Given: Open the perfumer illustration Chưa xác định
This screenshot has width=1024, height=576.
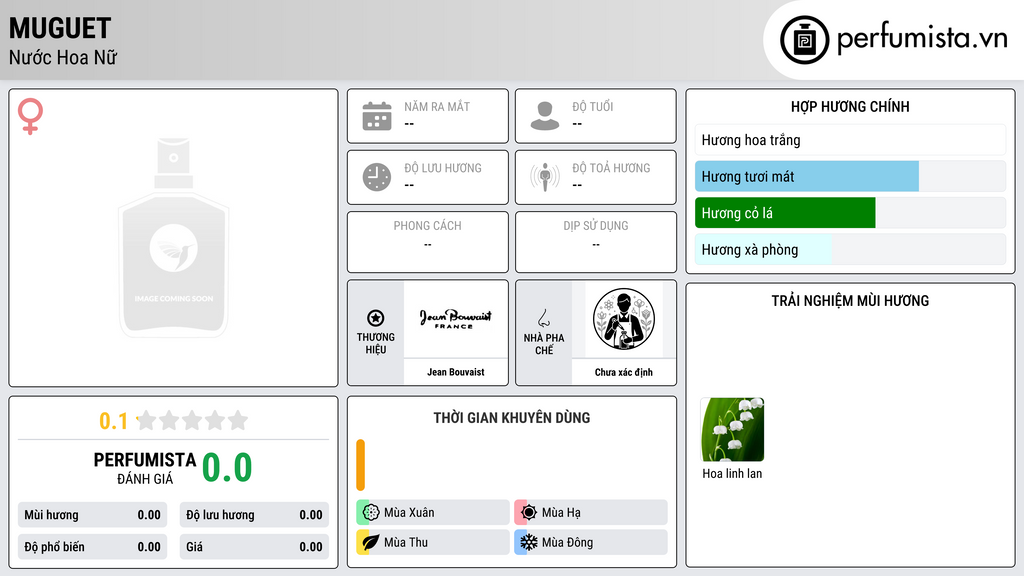Looking at the screenshot, I should (624, 319).
